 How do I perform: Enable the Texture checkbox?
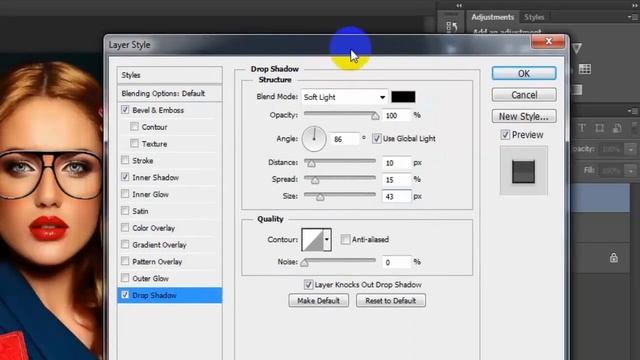pos(134,143)
